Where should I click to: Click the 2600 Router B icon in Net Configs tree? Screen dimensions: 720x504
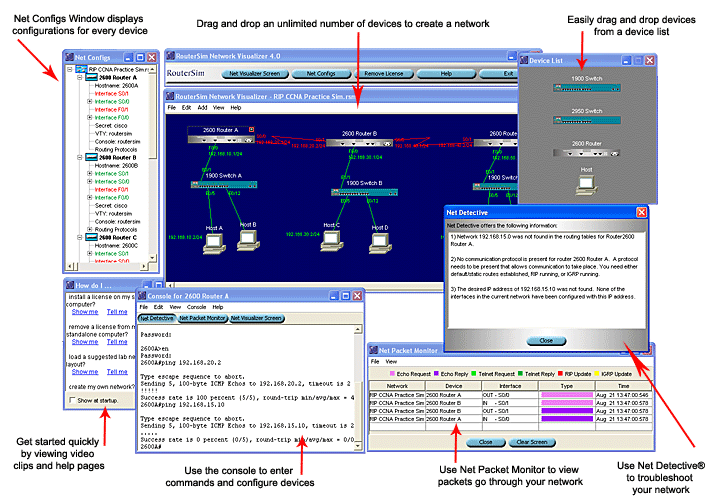click(91, 157)
